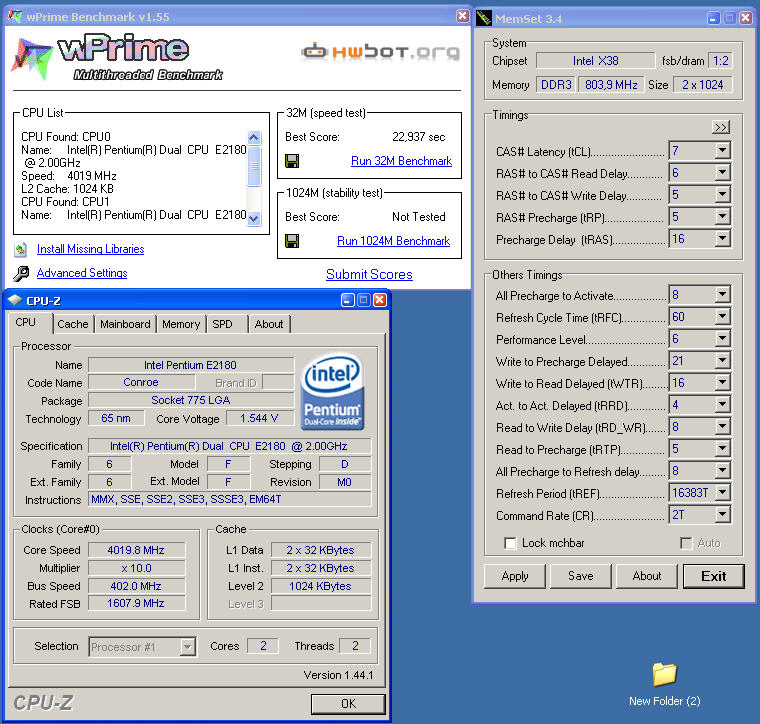Click the MemSet title bar app icon
The image size is (760, 724).
coord(484,18)
